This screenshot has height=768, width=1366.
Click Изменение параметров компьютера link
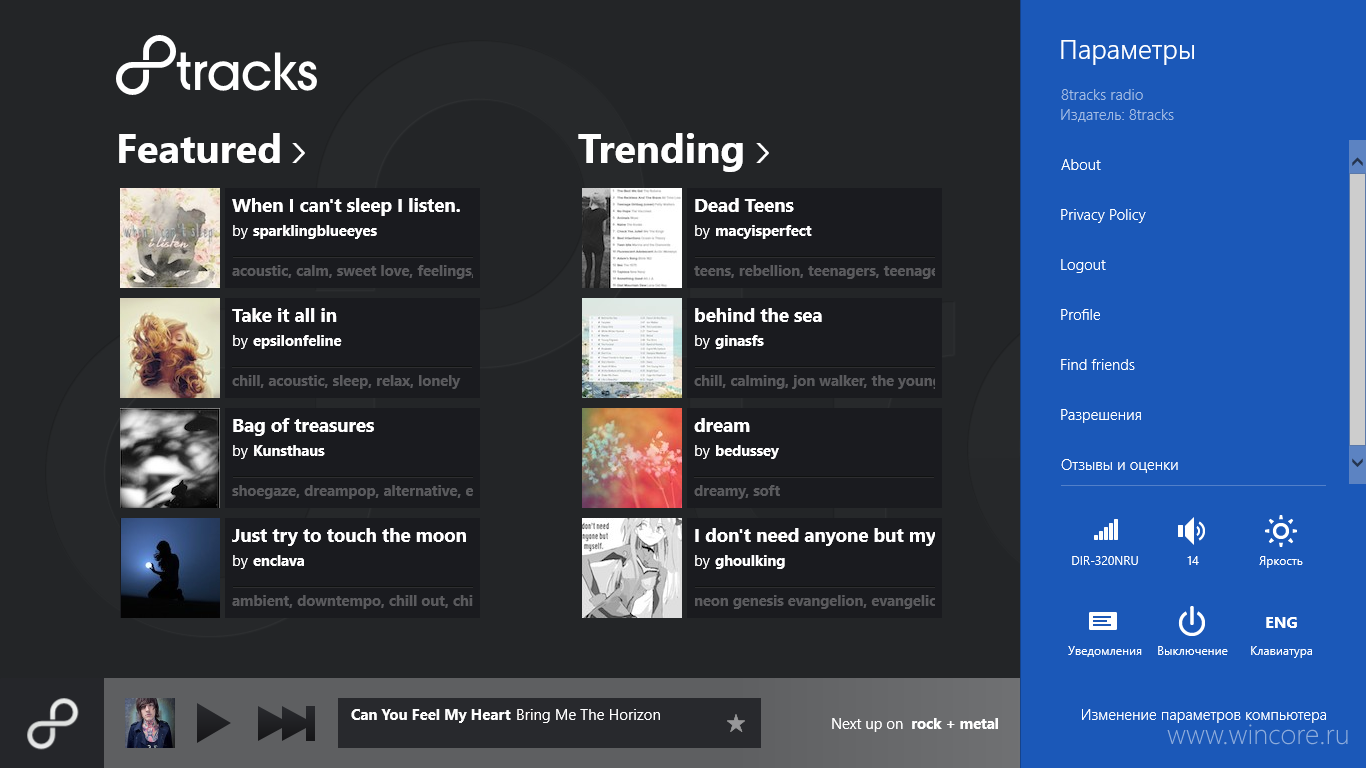point(1203,715)
